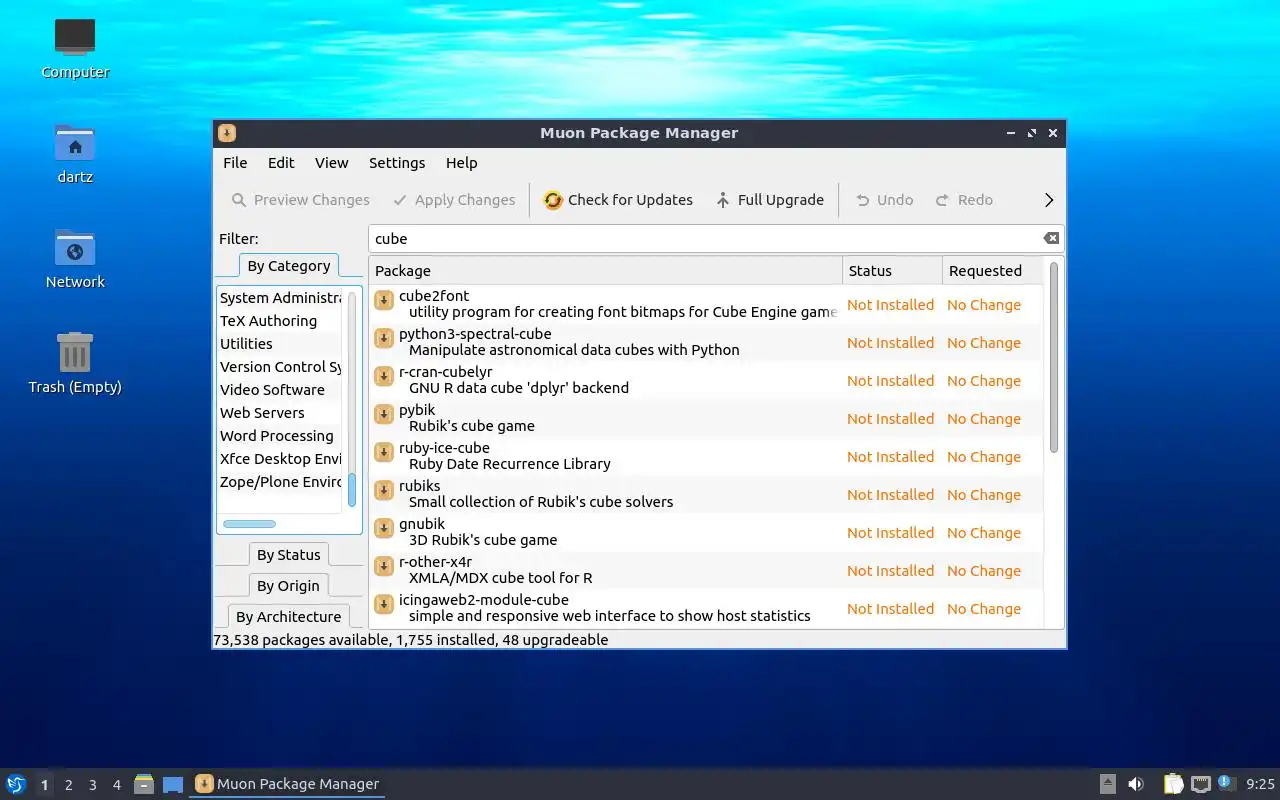The height and width of the screenshot is (800, 1280).
Task: Click the show desktop taskbar icon
Action: tap(173, 785)
